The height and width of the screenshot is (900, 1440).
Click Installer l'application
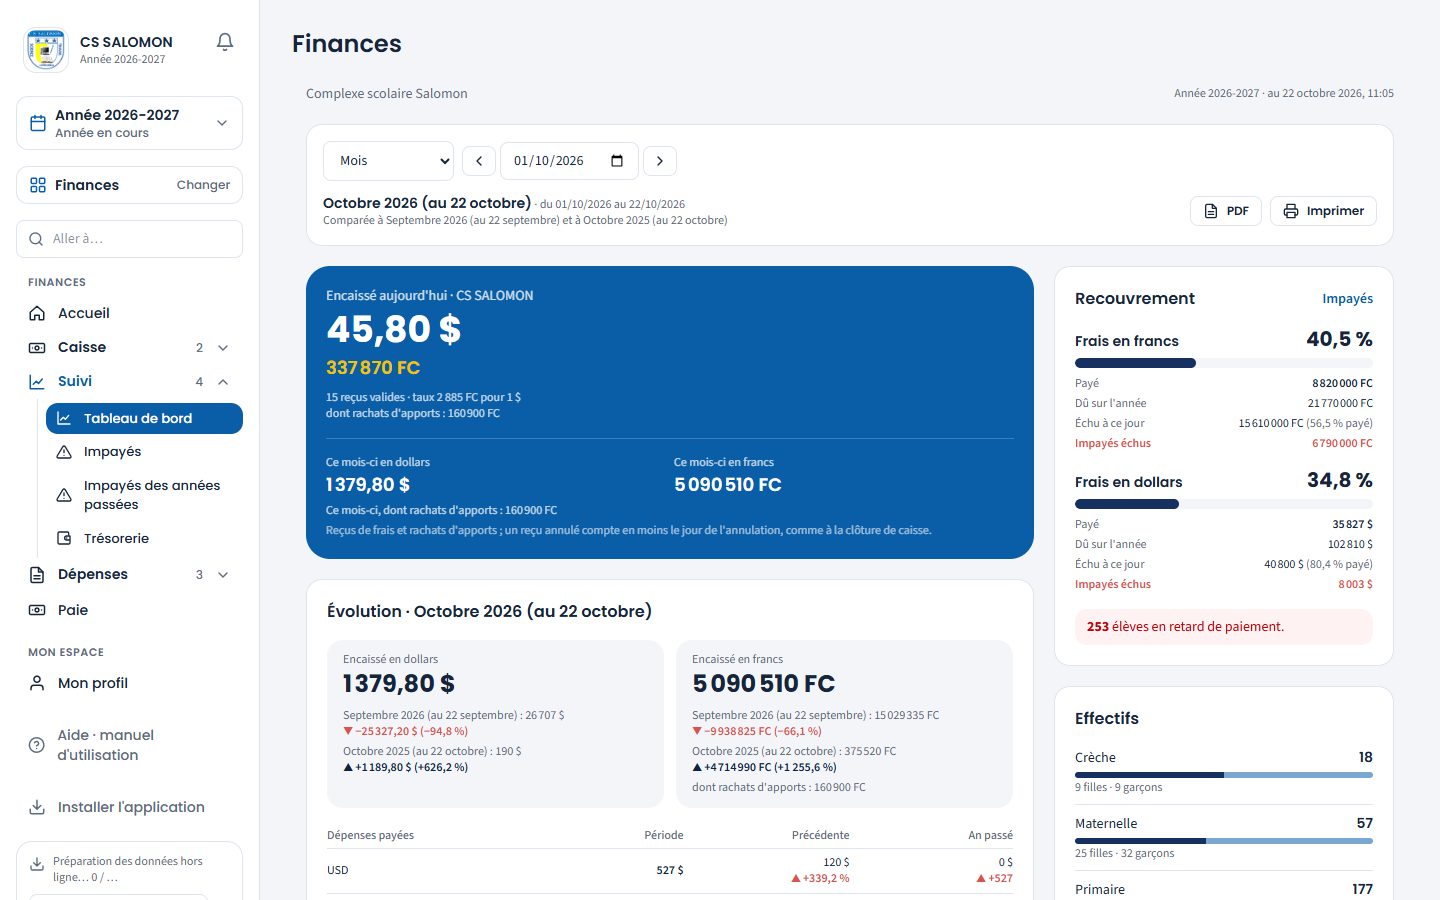click(130, 807)
